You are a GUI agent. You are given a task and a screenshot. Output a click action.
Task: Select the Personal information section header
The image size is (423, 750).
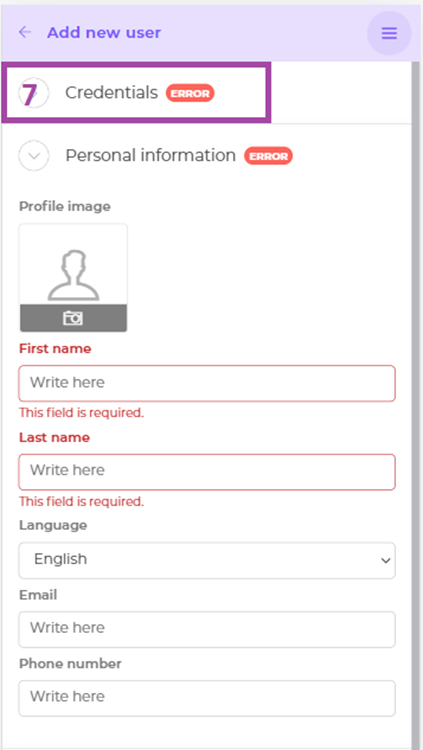point(150,155)
